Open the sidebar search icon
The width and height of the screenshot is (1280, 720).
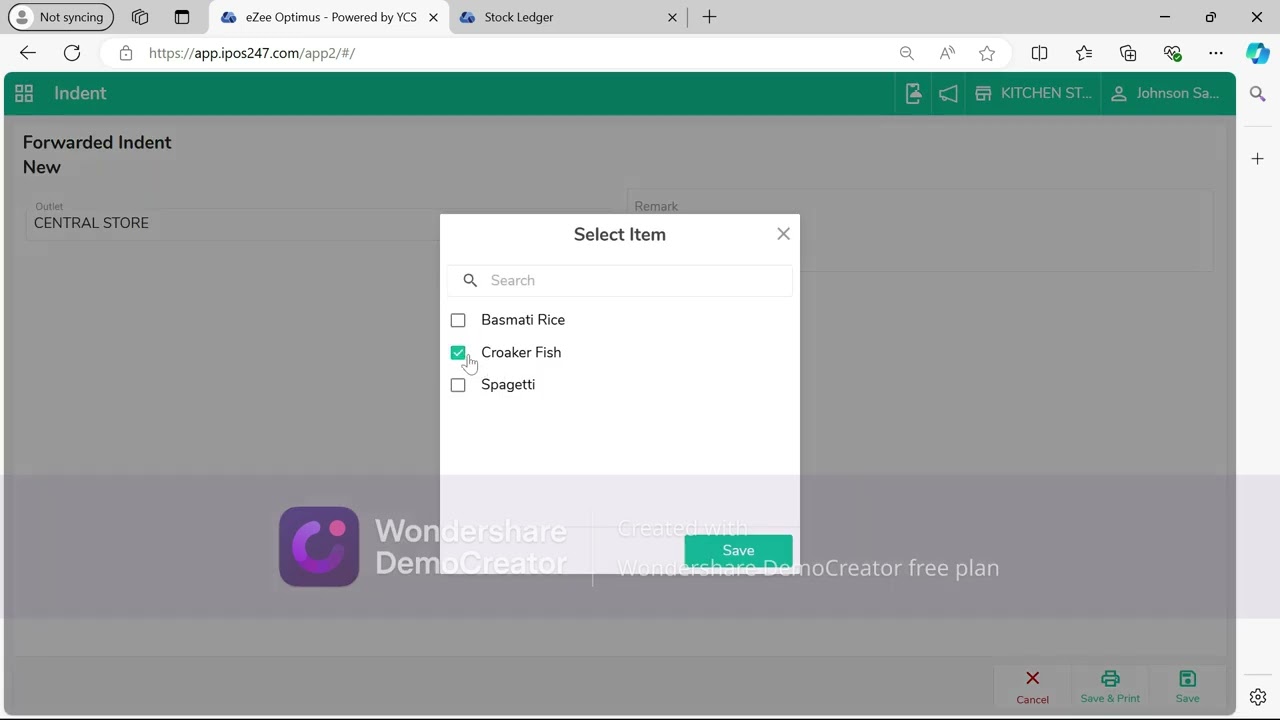point(1258,94)
